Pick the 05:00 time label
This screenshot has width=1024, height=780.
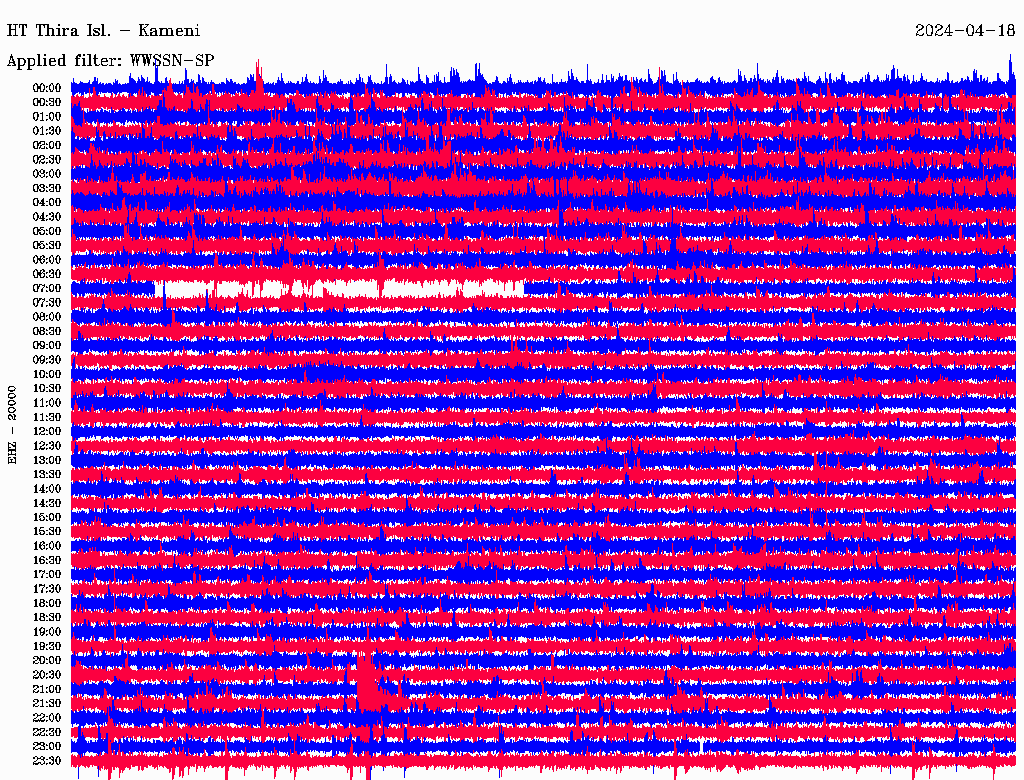tap(47, 231)
